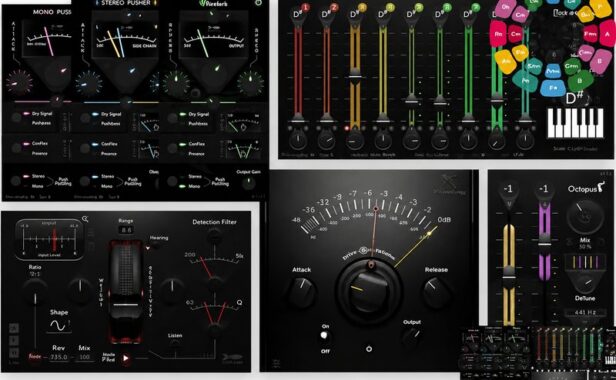The image size is (616, 380).
Task: Click the top small square button left of Shape
Action: click(x=13, y=329)
